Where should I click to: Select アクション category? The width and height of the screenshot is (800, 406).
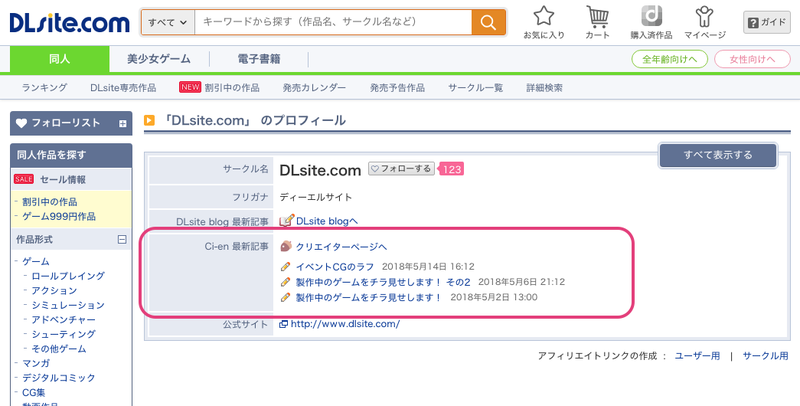click(54, 290)
